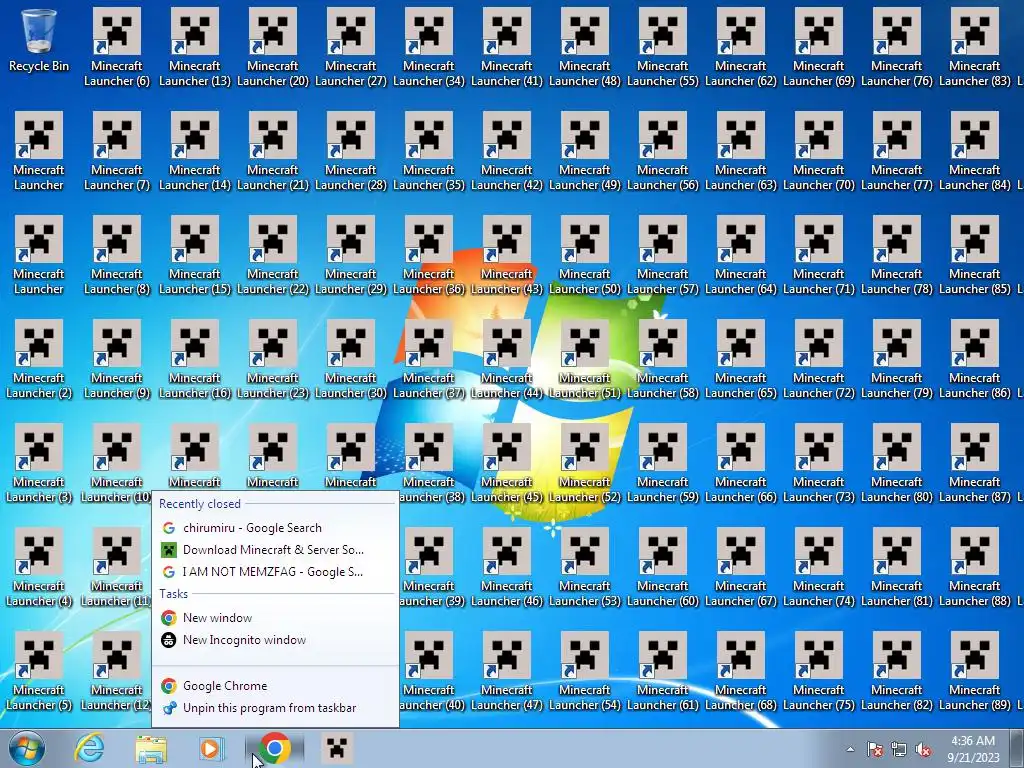Select the Minecraft Launcher (65) shortcut
The image size is (1024, 768).
741,359
